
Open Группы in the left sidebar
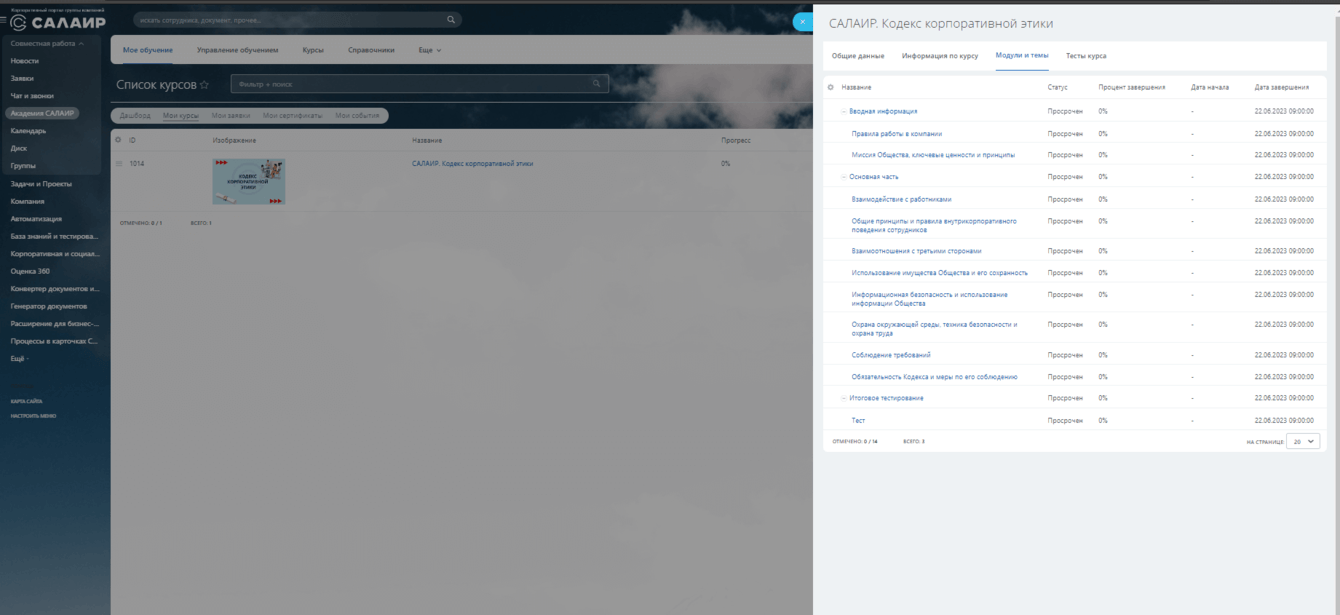pyautogui.click(x=23, y=166)
